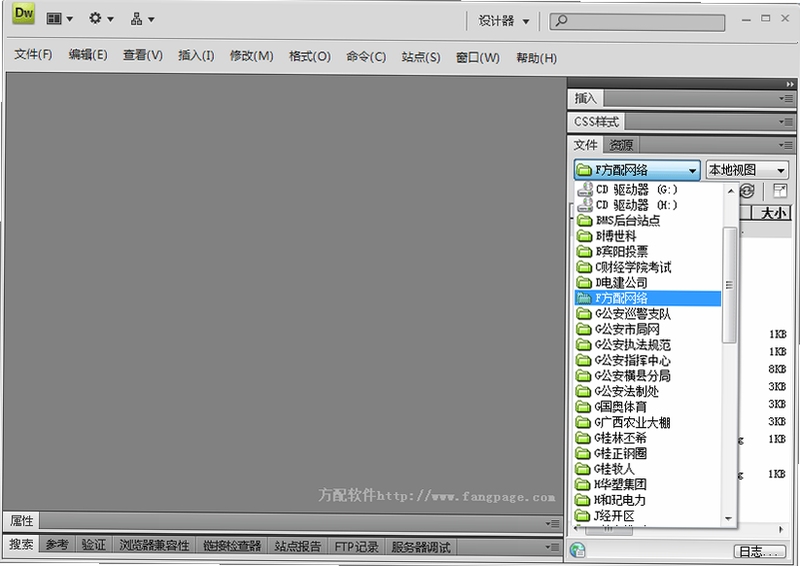Select site G桂正钢圈
This screenshot has width=800, height=566.
[648, 454]
